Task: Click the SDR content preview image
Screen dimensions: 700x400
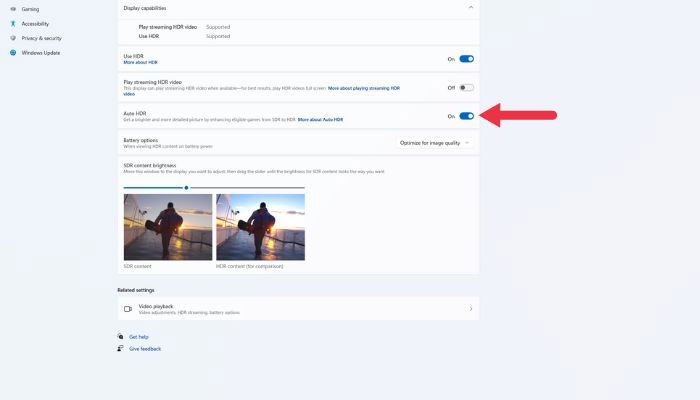Action: click(x=168, y=227)
